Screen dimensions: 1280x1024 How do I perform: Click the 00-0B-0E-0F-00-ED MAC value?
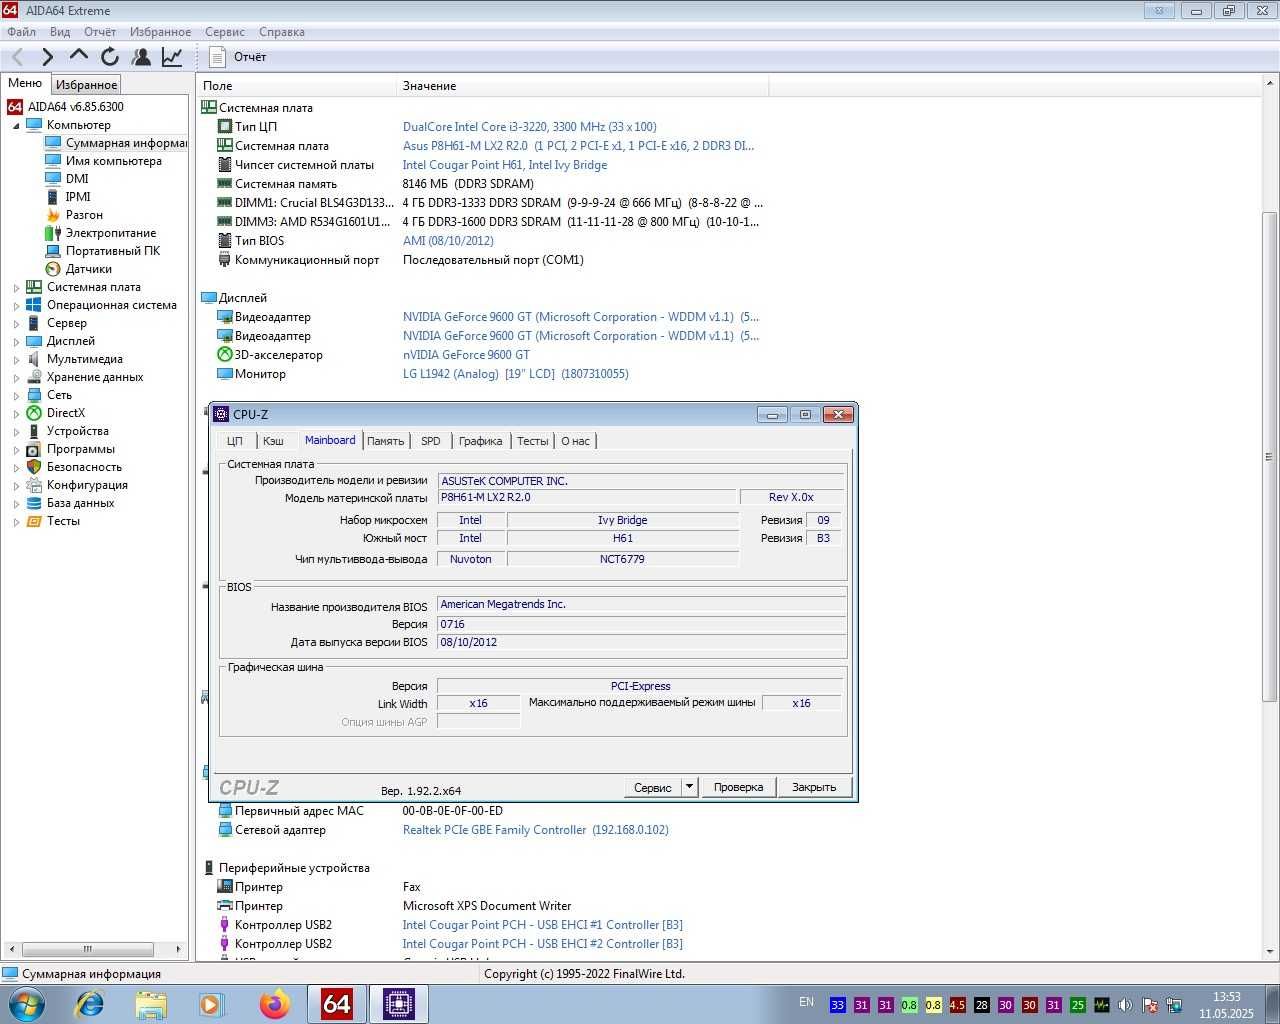(x=452, y=811)
